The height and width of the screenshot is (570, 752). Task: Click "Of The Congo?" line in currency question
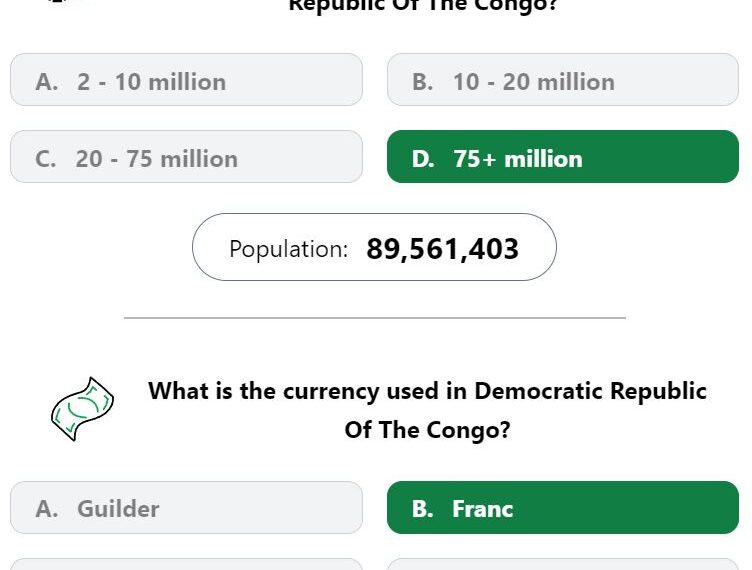coord(427,430)
